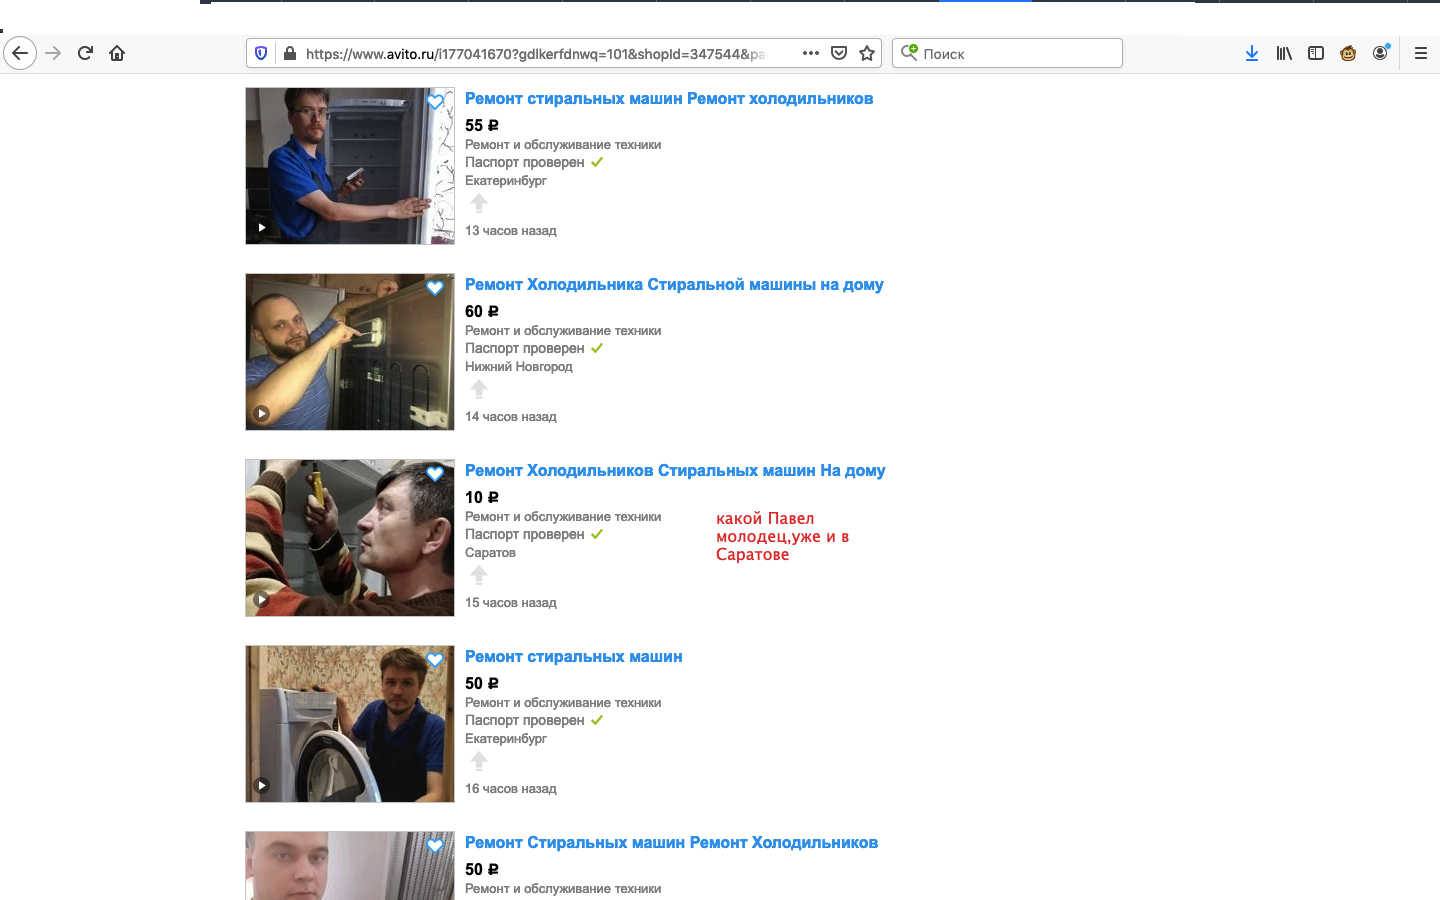Click the raise arrow for 15 часов назад listing
This screenshot has height=900, width=1440.
pos(479,575)
